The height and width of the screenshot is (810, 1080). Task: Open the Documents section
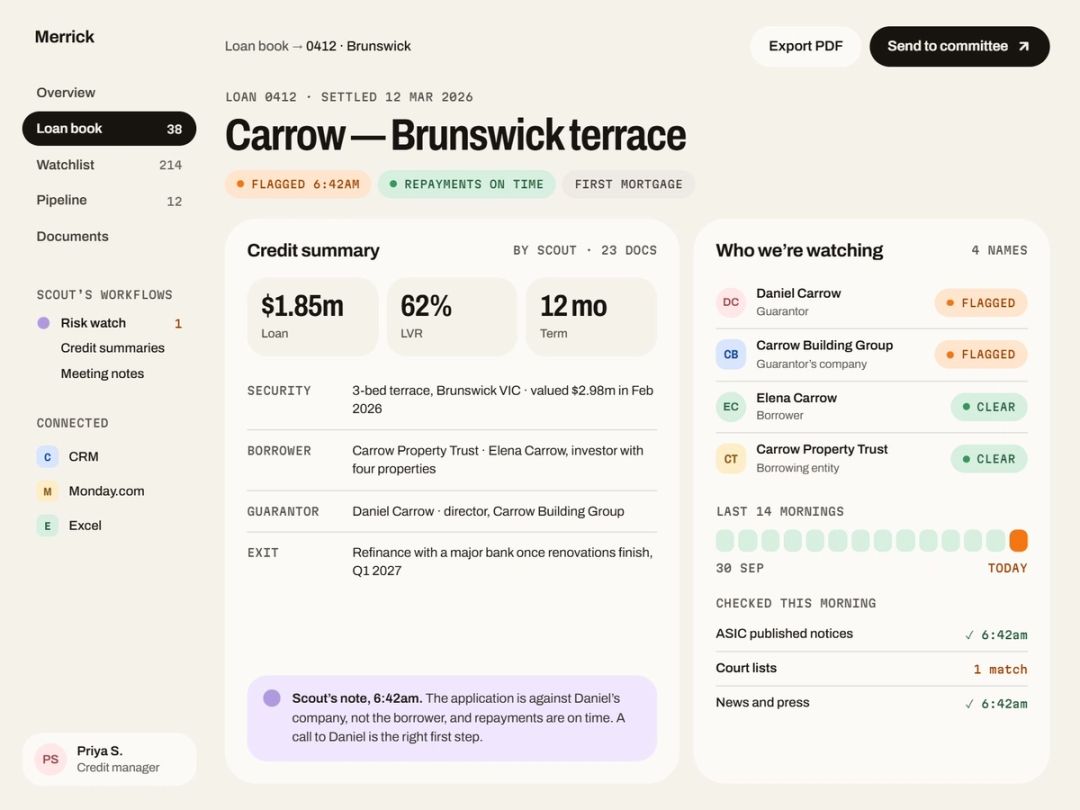coord(72,236)
